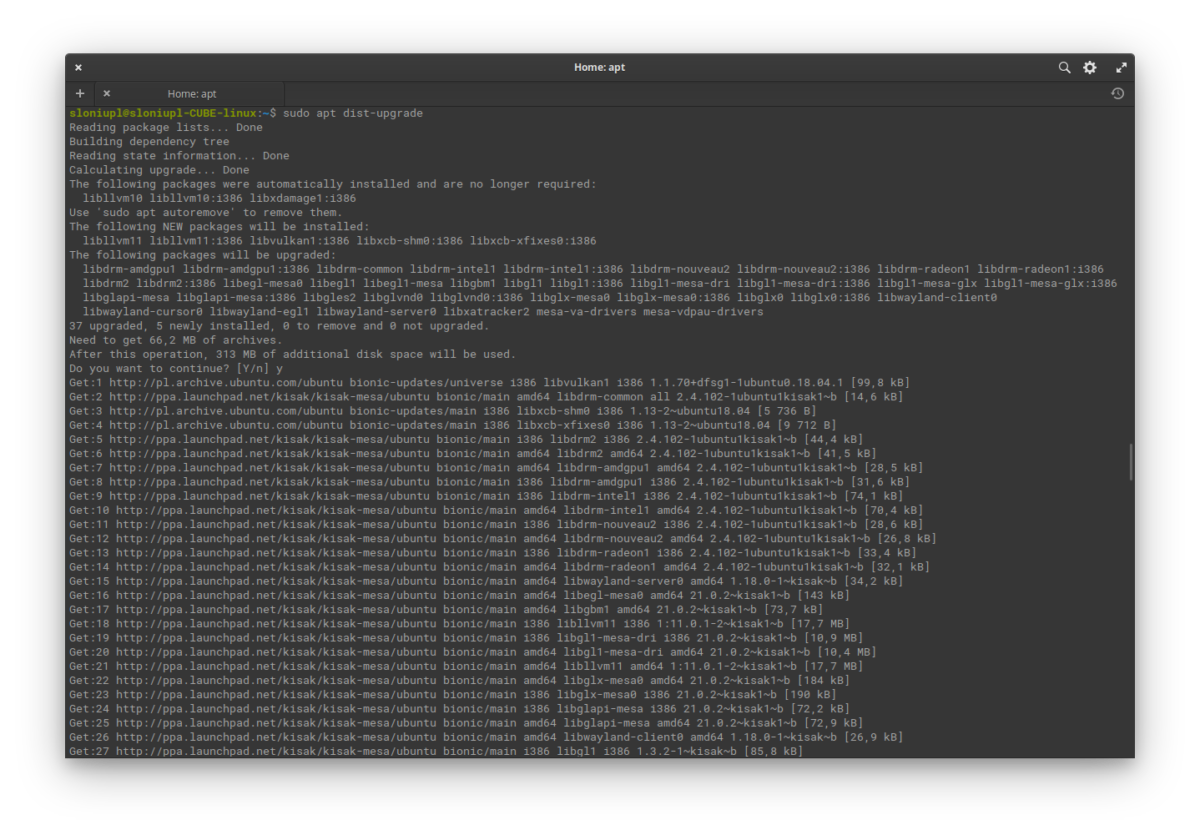The height and width of the screenshot is (835, 1200).
Task: Click '37 upgraded, 5 newly installed' summary line
Action: click(x=279, y=326)
